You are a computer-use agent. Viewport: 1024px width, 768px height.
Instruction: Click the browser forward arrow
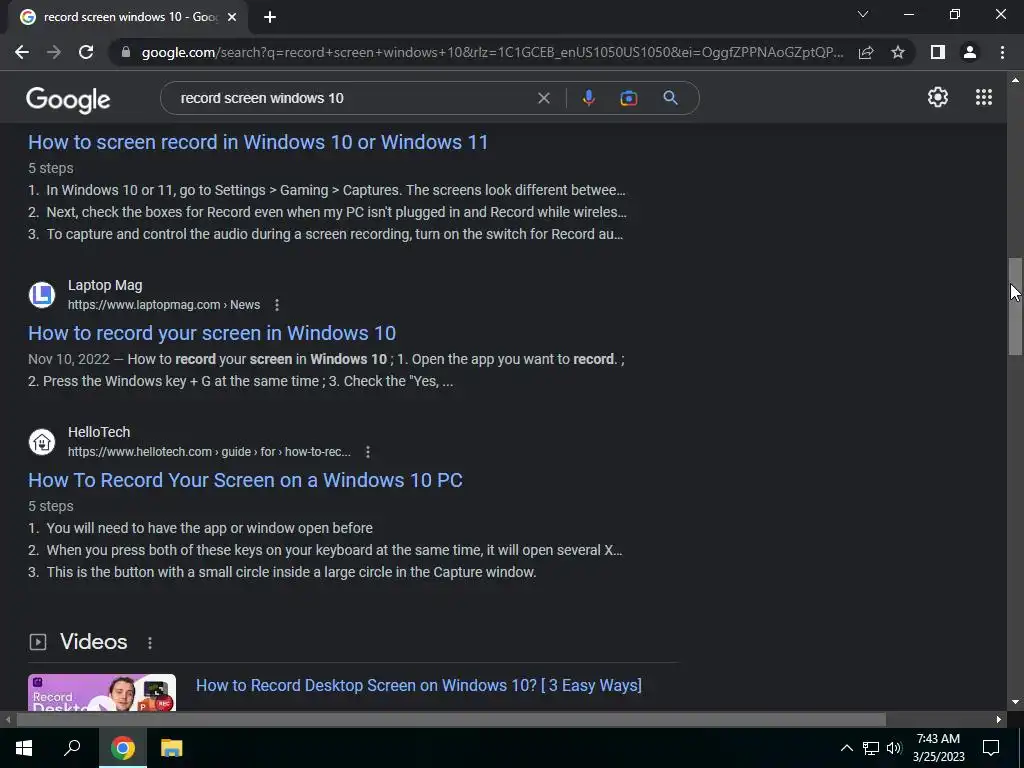[54, 52]
